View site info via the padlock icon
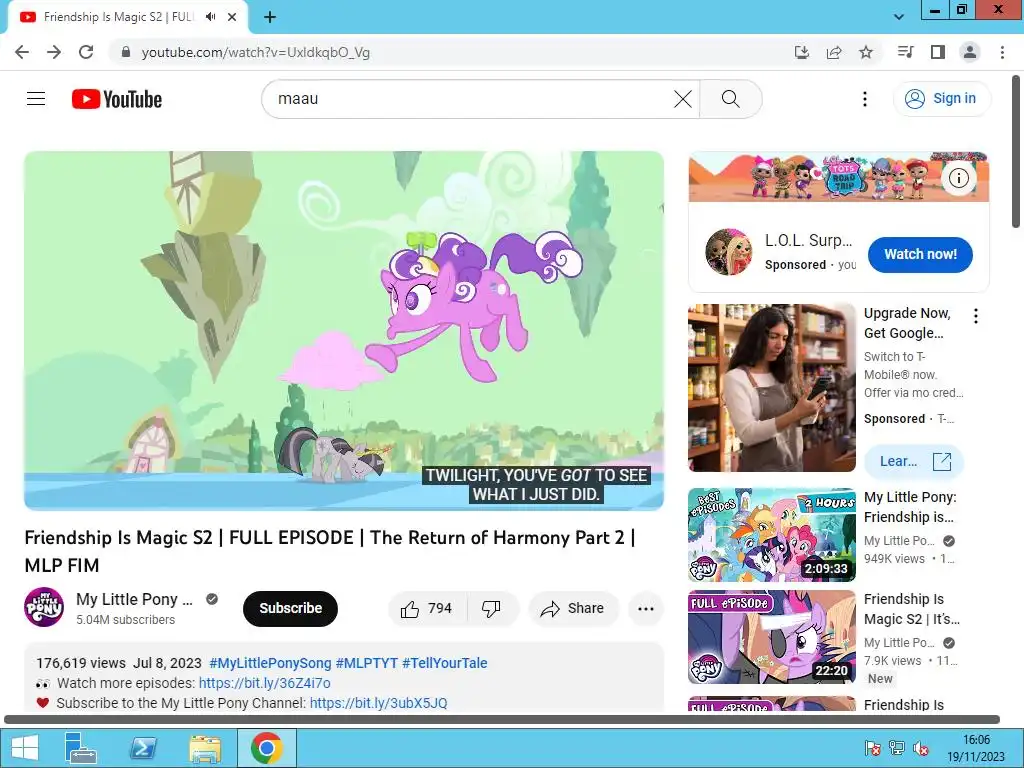Screen dimensions: 1024x768 pos(125,52)
